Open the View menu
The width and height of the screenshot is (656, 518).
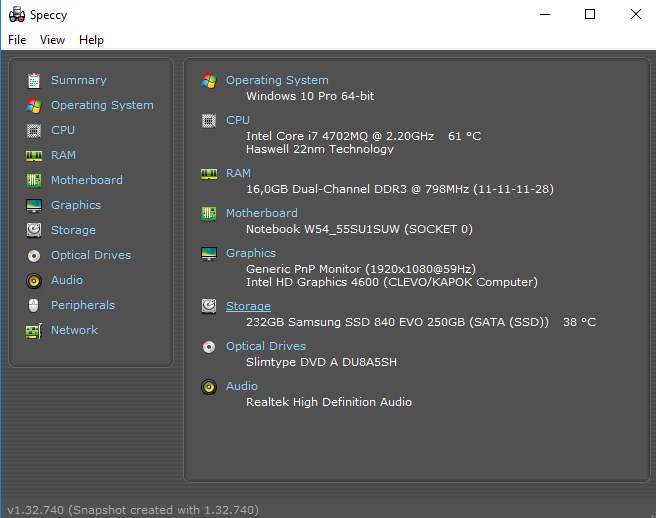coord(52,40)
